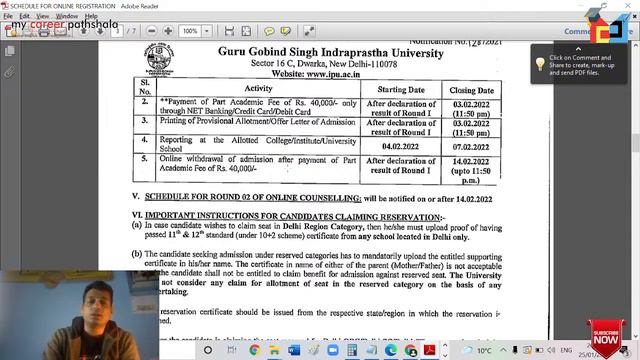Click the 'Printing of Provisional Allotment/Offer Letter' row text

coord(258,122)
